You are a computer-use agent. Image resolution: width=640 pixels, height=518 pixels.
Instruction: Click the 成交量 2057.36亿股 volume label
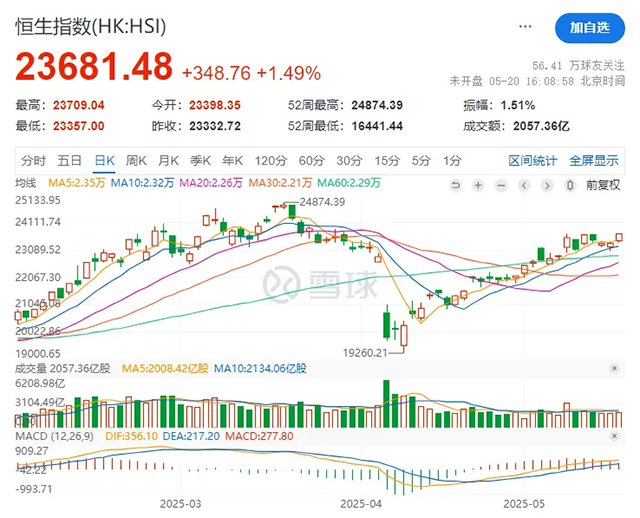pyautogui.click(x=63, y=369)
